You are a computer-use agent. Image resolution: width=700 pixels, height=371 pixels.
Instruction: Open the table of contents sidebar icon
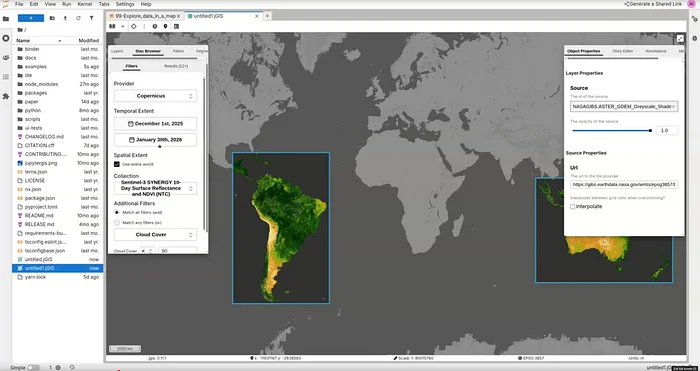point(6,77)
